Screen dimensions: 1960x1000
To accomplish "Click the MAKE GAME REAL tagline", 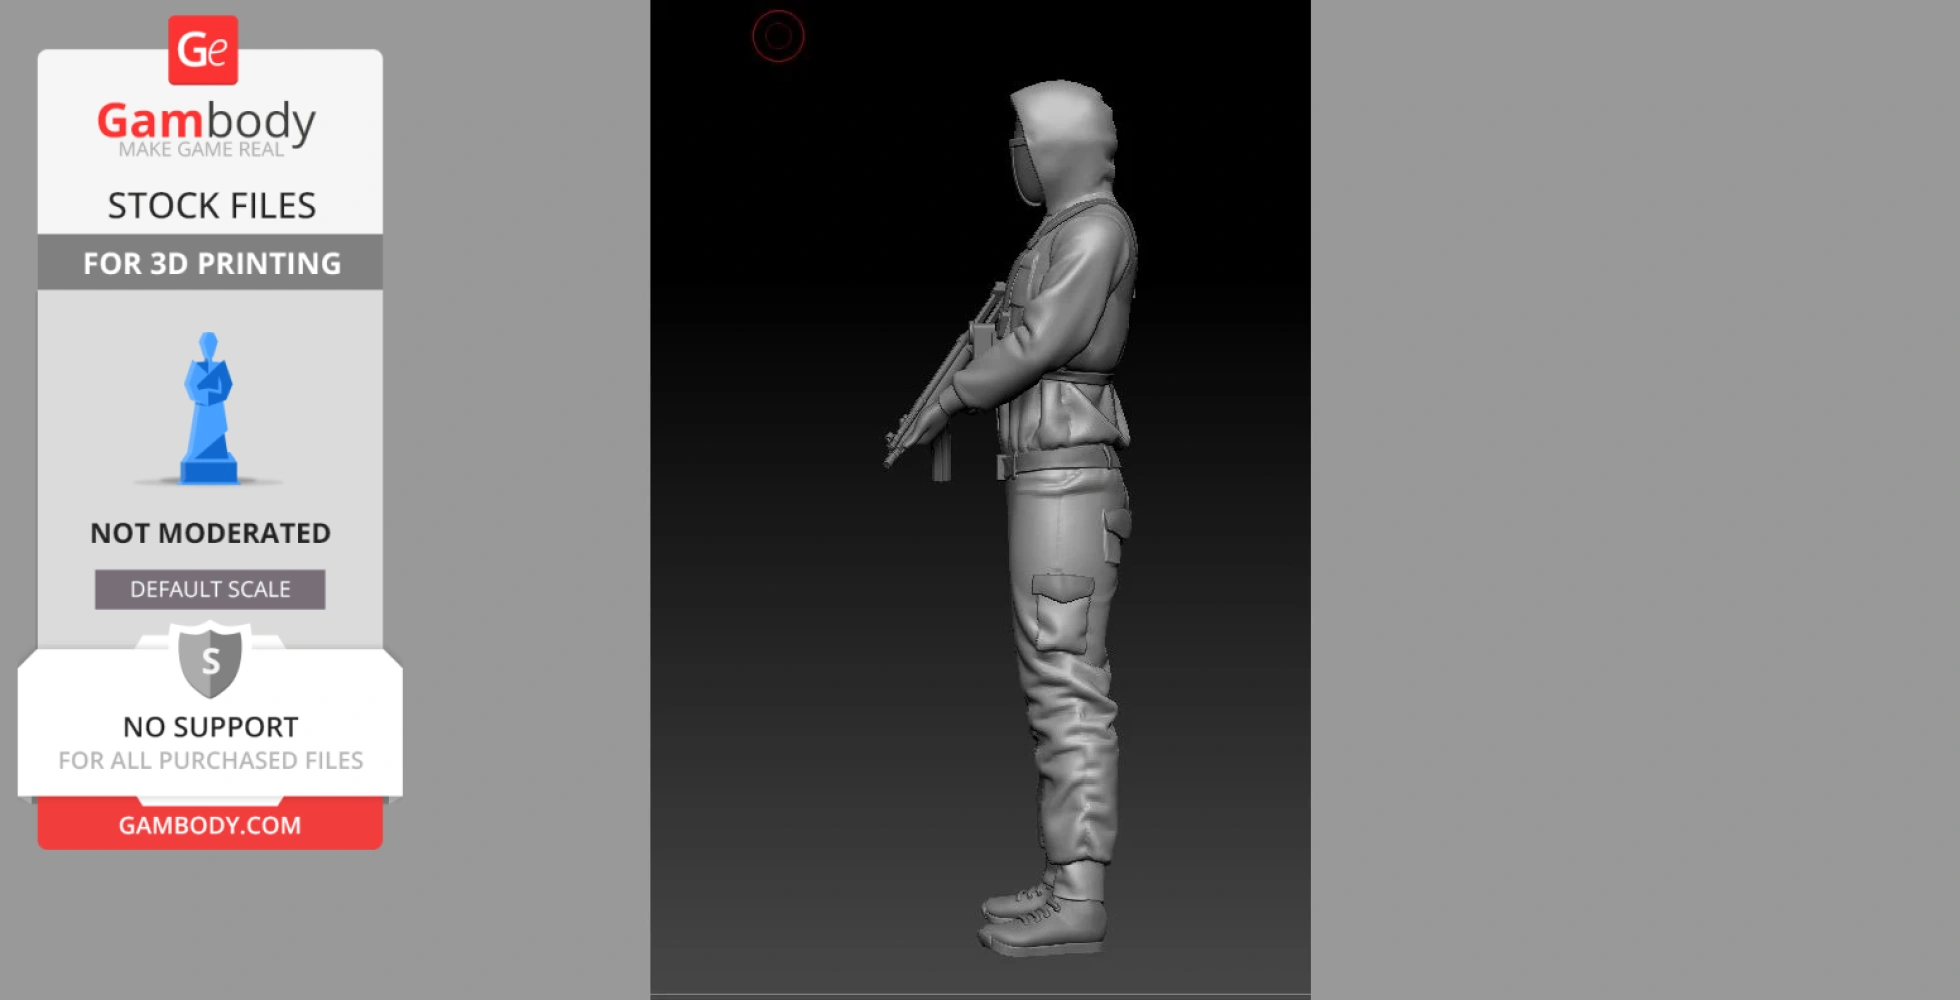I will (201, 150).
